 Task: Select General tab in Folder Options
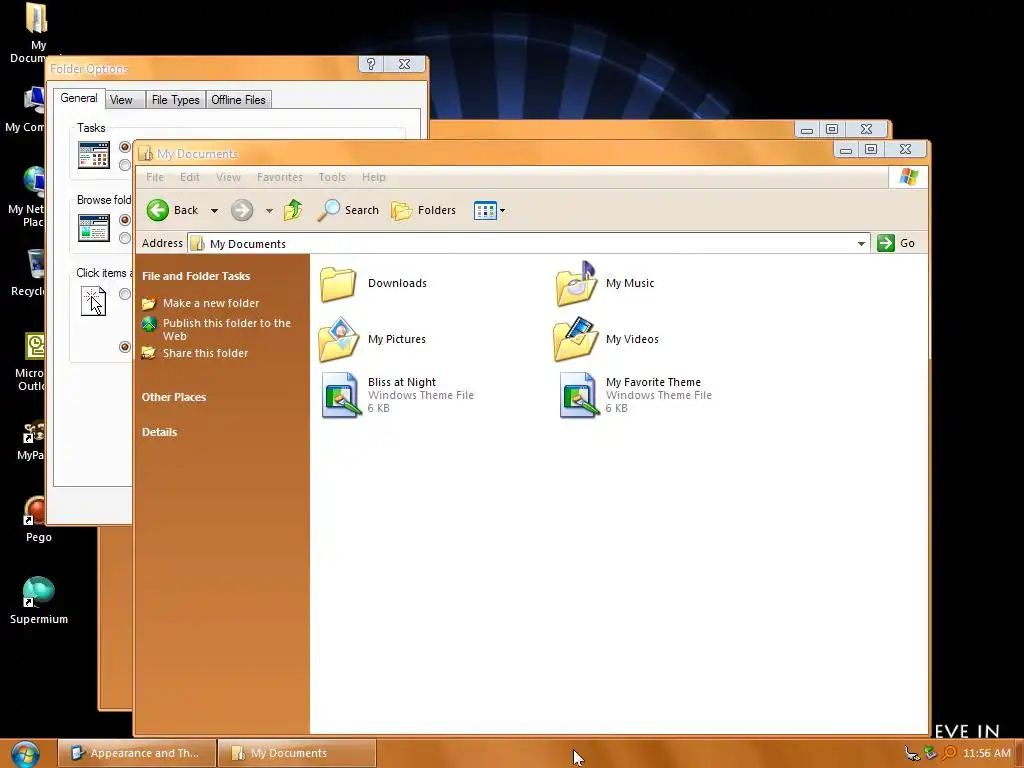[79, 98]
